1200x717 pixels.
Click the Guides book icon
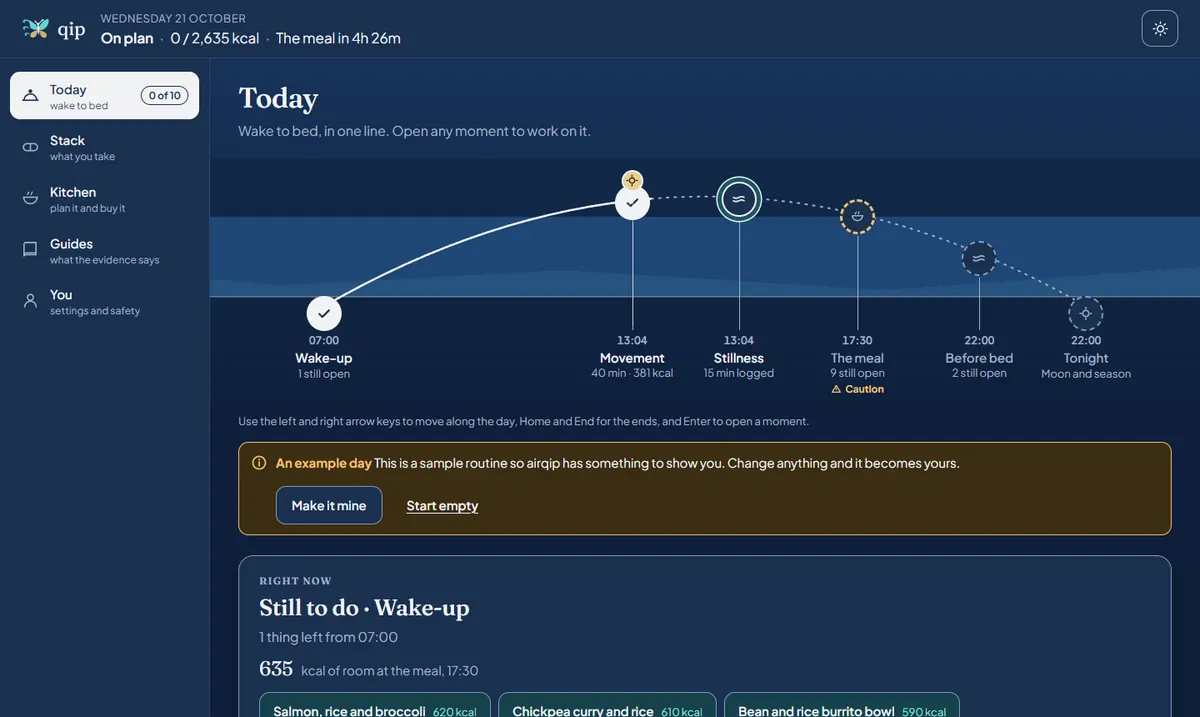click(31, 250)
